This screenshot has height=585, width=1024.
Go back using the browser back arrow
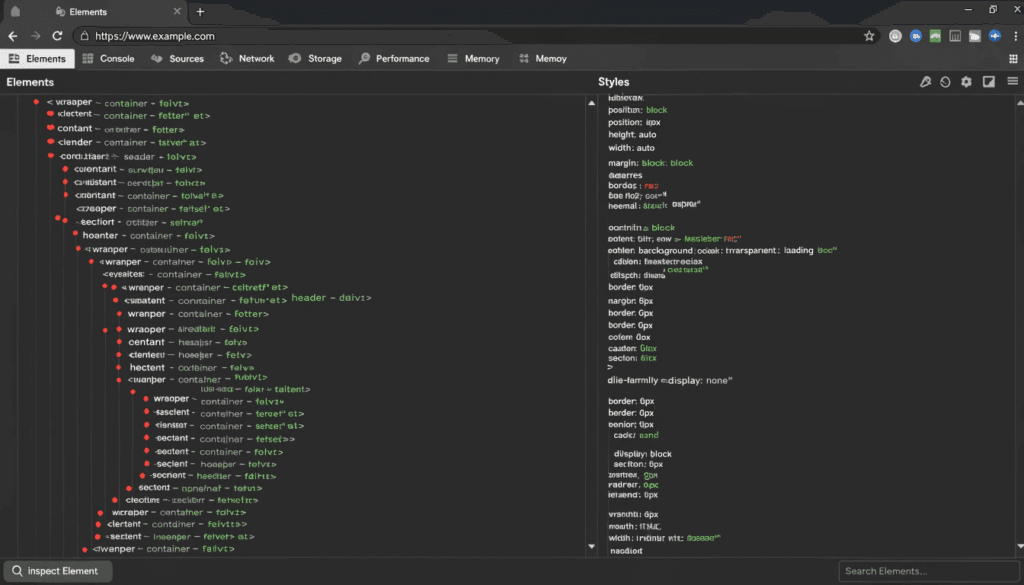point(13,36)
